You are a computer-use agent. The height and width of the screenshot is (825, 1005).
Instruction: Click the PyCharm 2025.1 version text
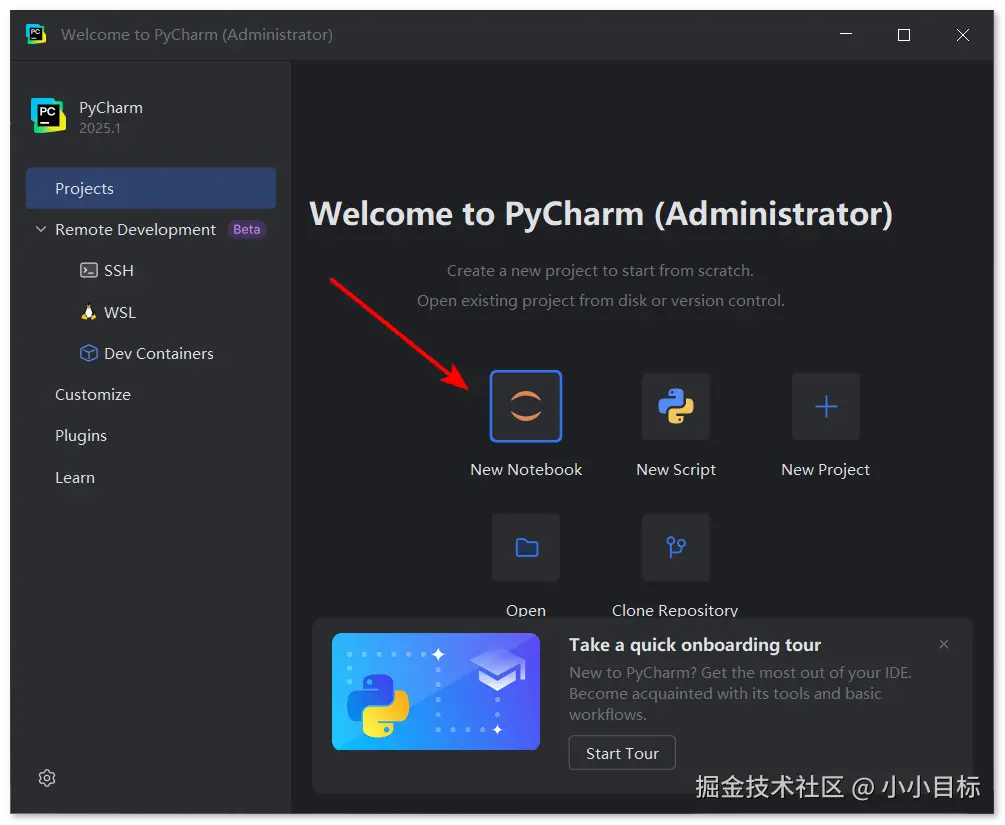[x=99, y=128]
